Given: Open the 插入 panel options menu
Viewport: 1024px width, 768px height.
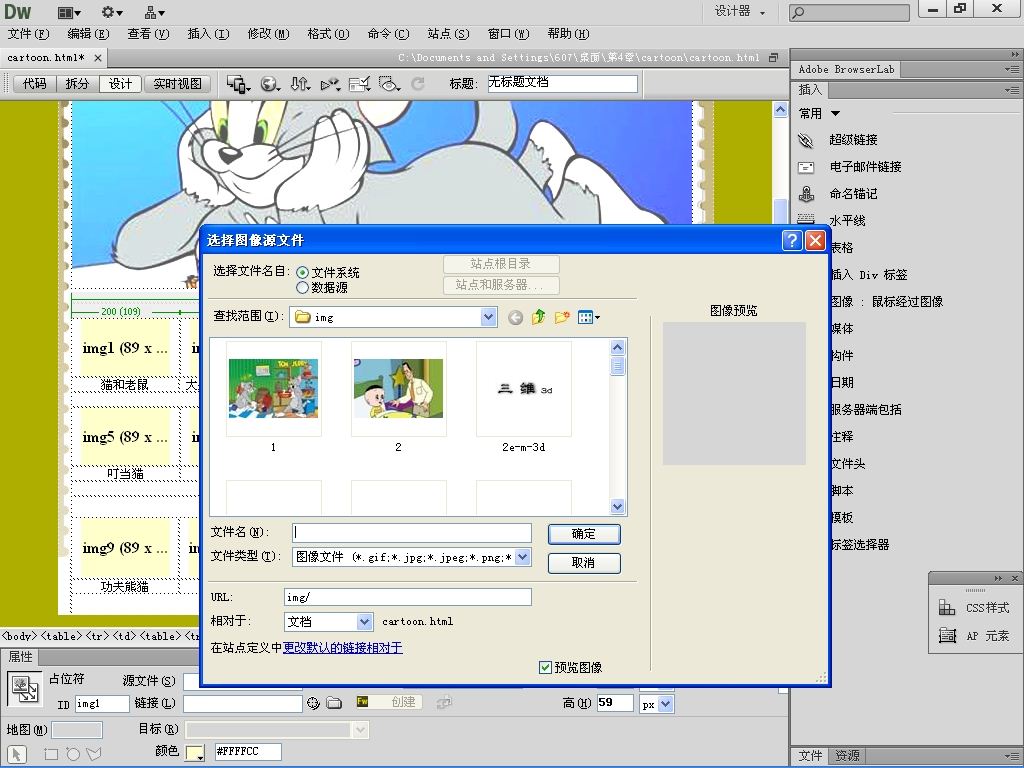Looking at the screenshot, I should click(x=1012, y=90).
